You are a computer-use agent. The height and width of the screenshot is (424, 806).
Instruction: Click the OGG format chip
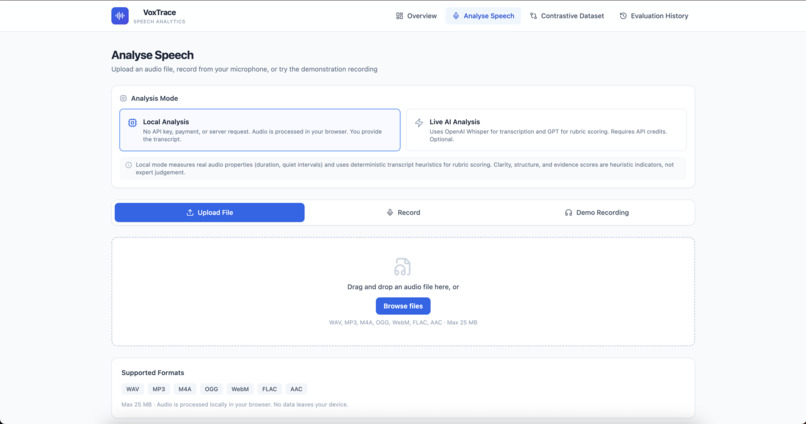click(x=211, y=389)
